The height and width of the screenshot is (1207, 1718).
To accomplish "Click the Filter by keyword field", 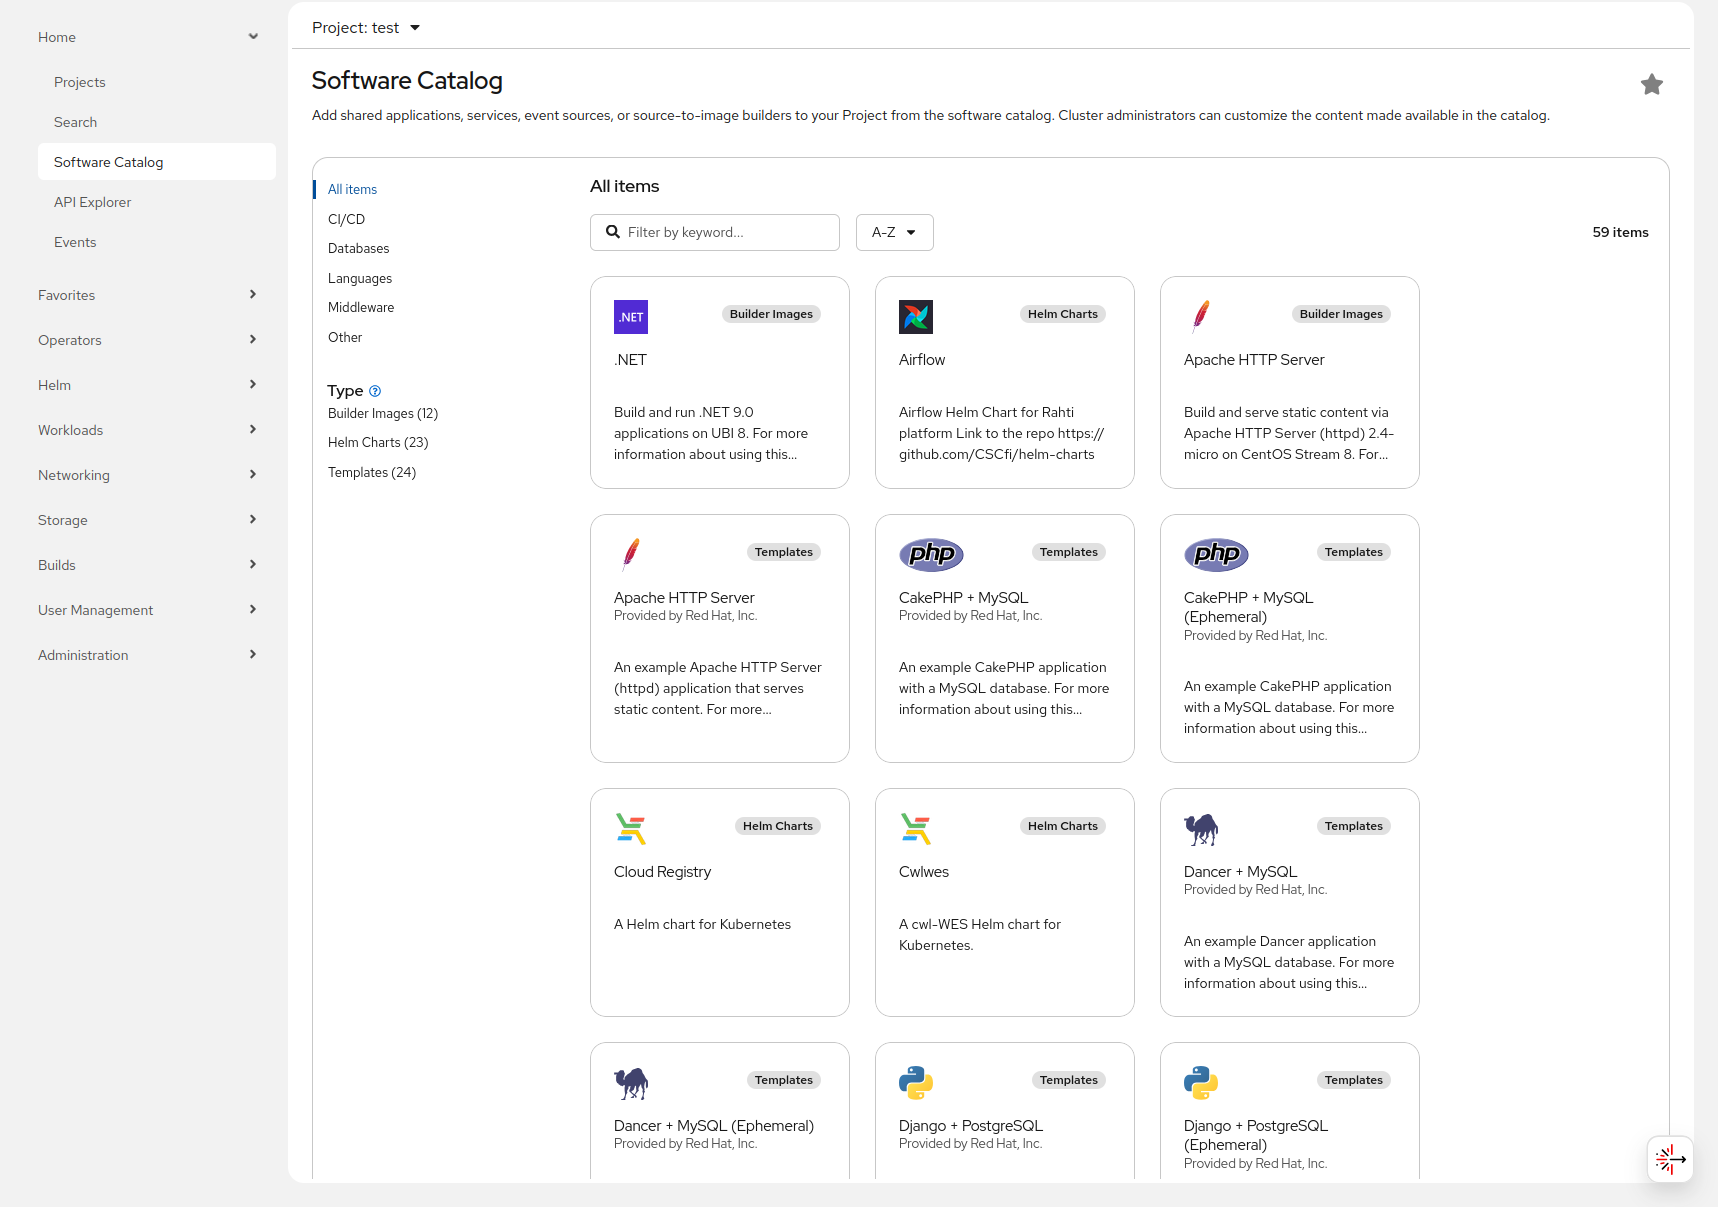I will click(725, 232).
